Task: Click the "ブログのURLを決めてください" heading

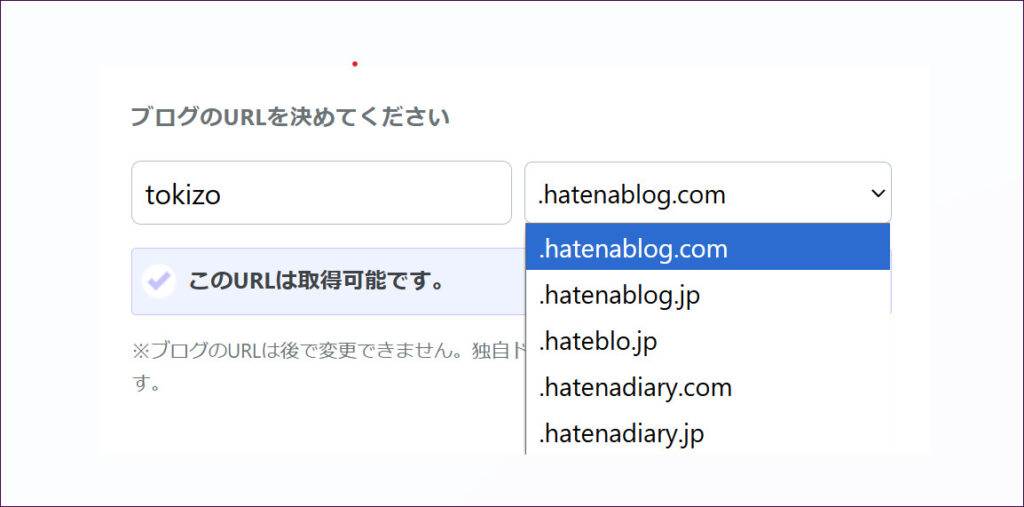Action: (x=290, y=117)
